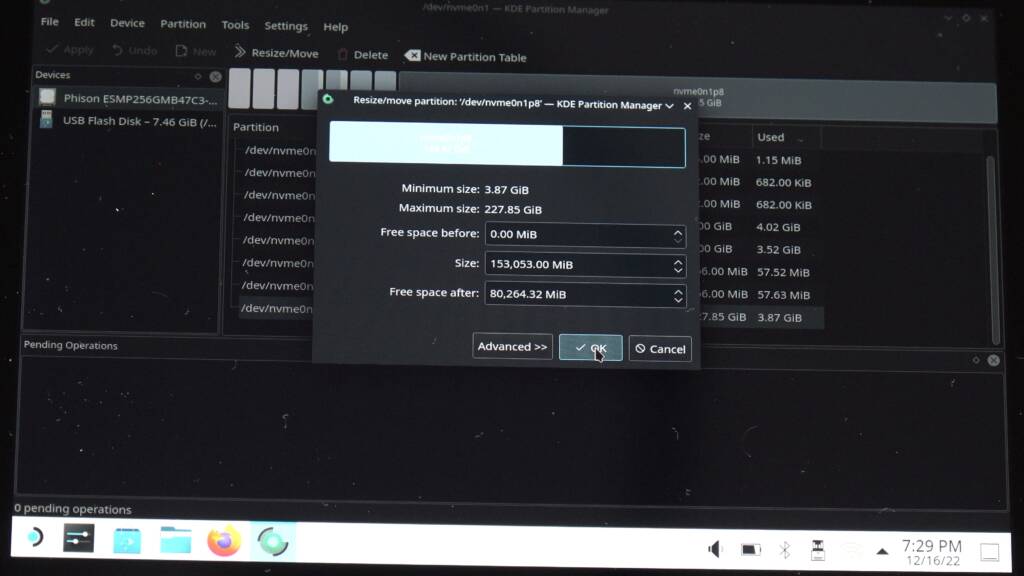Open the volume control in system tray
The height and width of the screenshot is (576, 1024).
pyautogui.click(x=715, y=549)
